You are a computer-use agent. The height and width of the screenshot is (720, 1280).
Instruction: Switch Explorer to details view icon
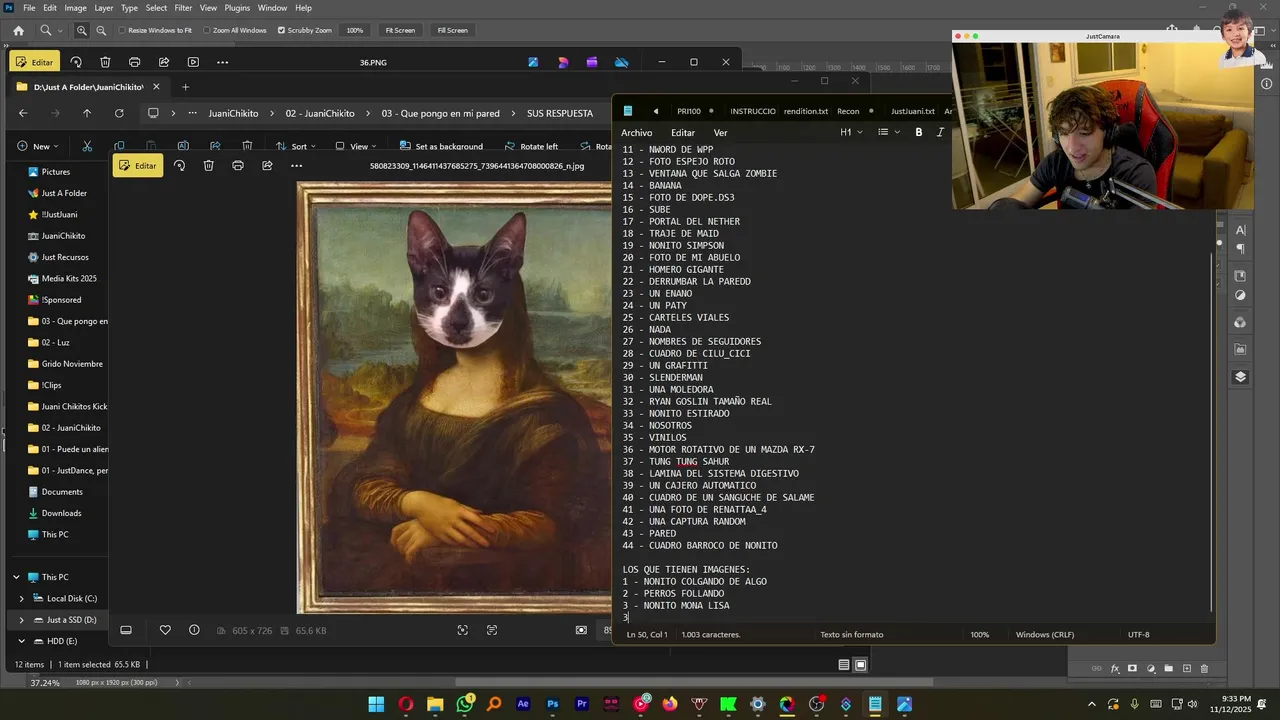[x=844, y=665]
